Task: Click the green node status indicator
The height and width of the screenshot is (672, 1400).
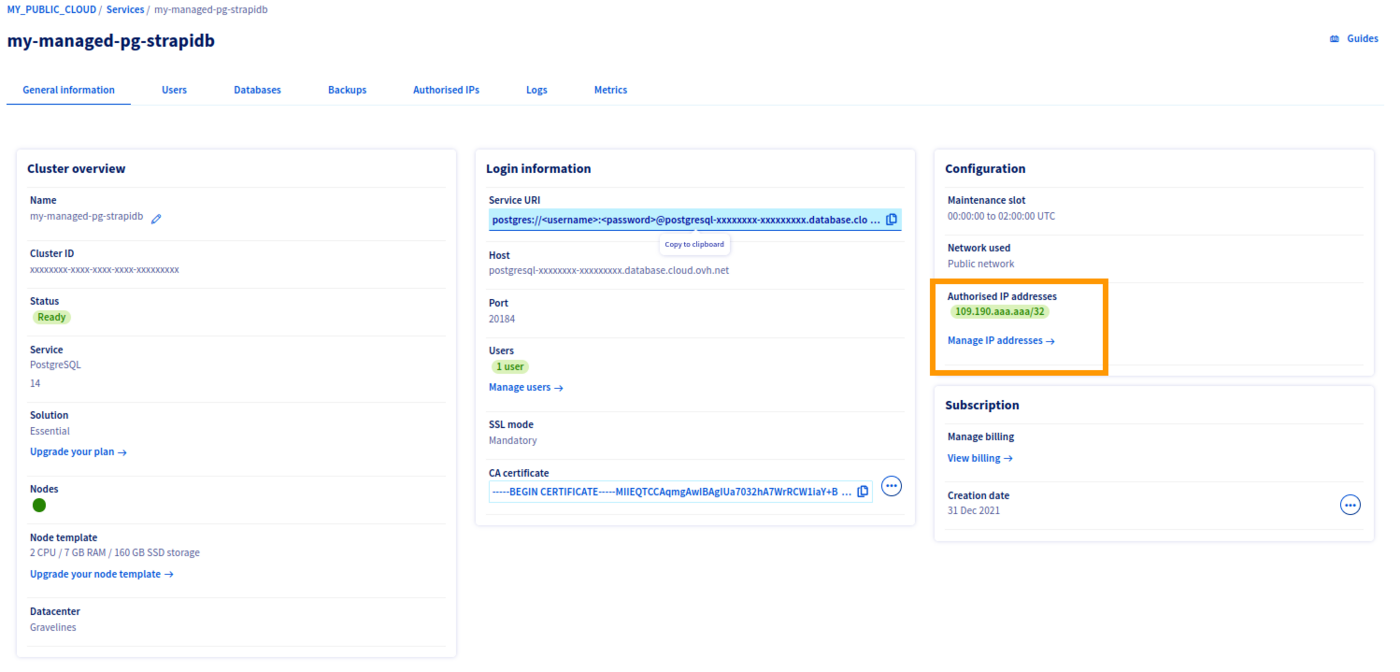Action: coord(38,505)
